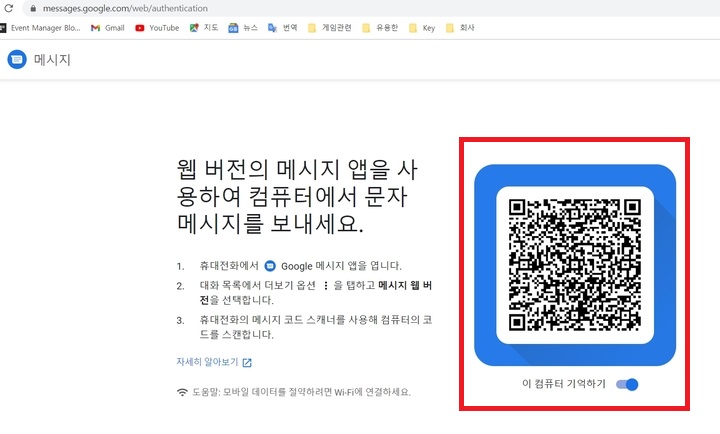Open the 지도 maps bookmark
The width and height of the screenshot is (720, 434).
click(204, 28)
